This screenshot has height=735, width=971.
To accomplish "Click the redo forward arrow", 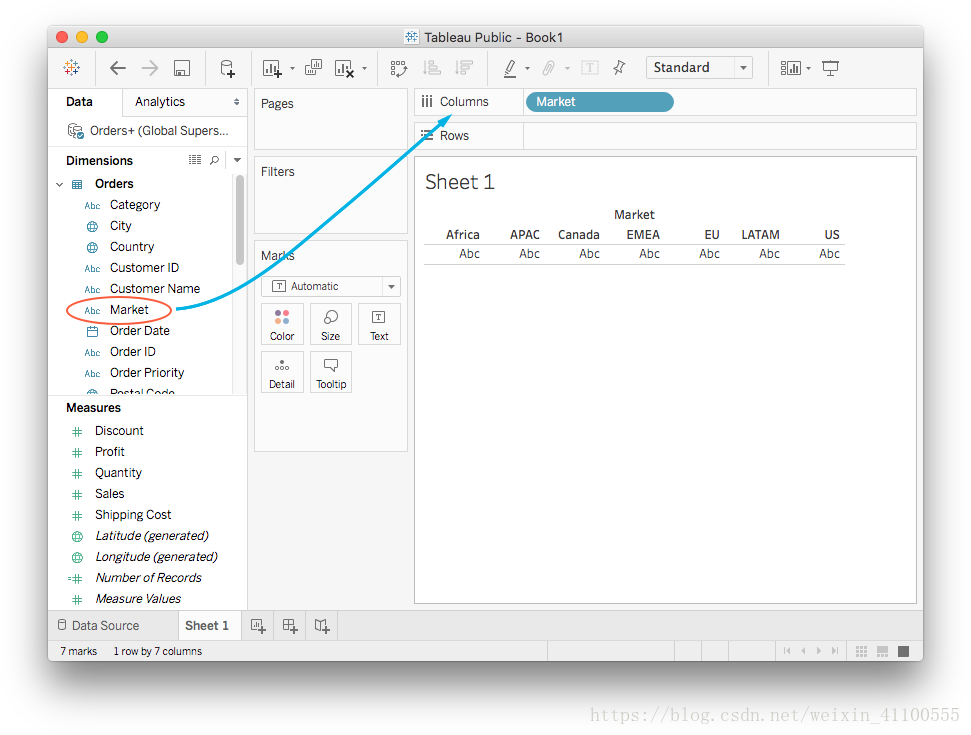I will click(150, 67).
